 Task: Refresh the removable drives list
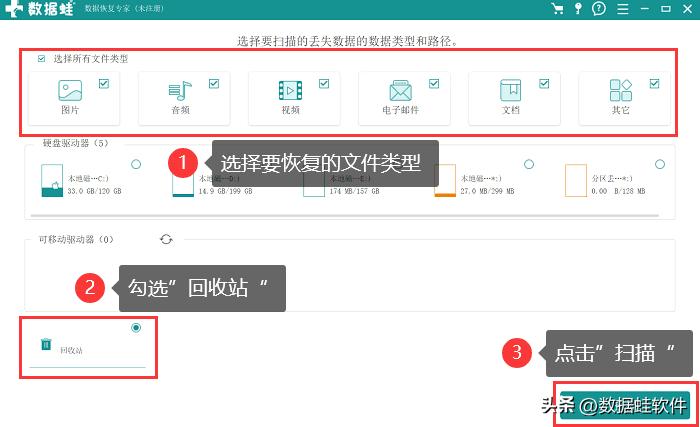(x=166, y=239)
